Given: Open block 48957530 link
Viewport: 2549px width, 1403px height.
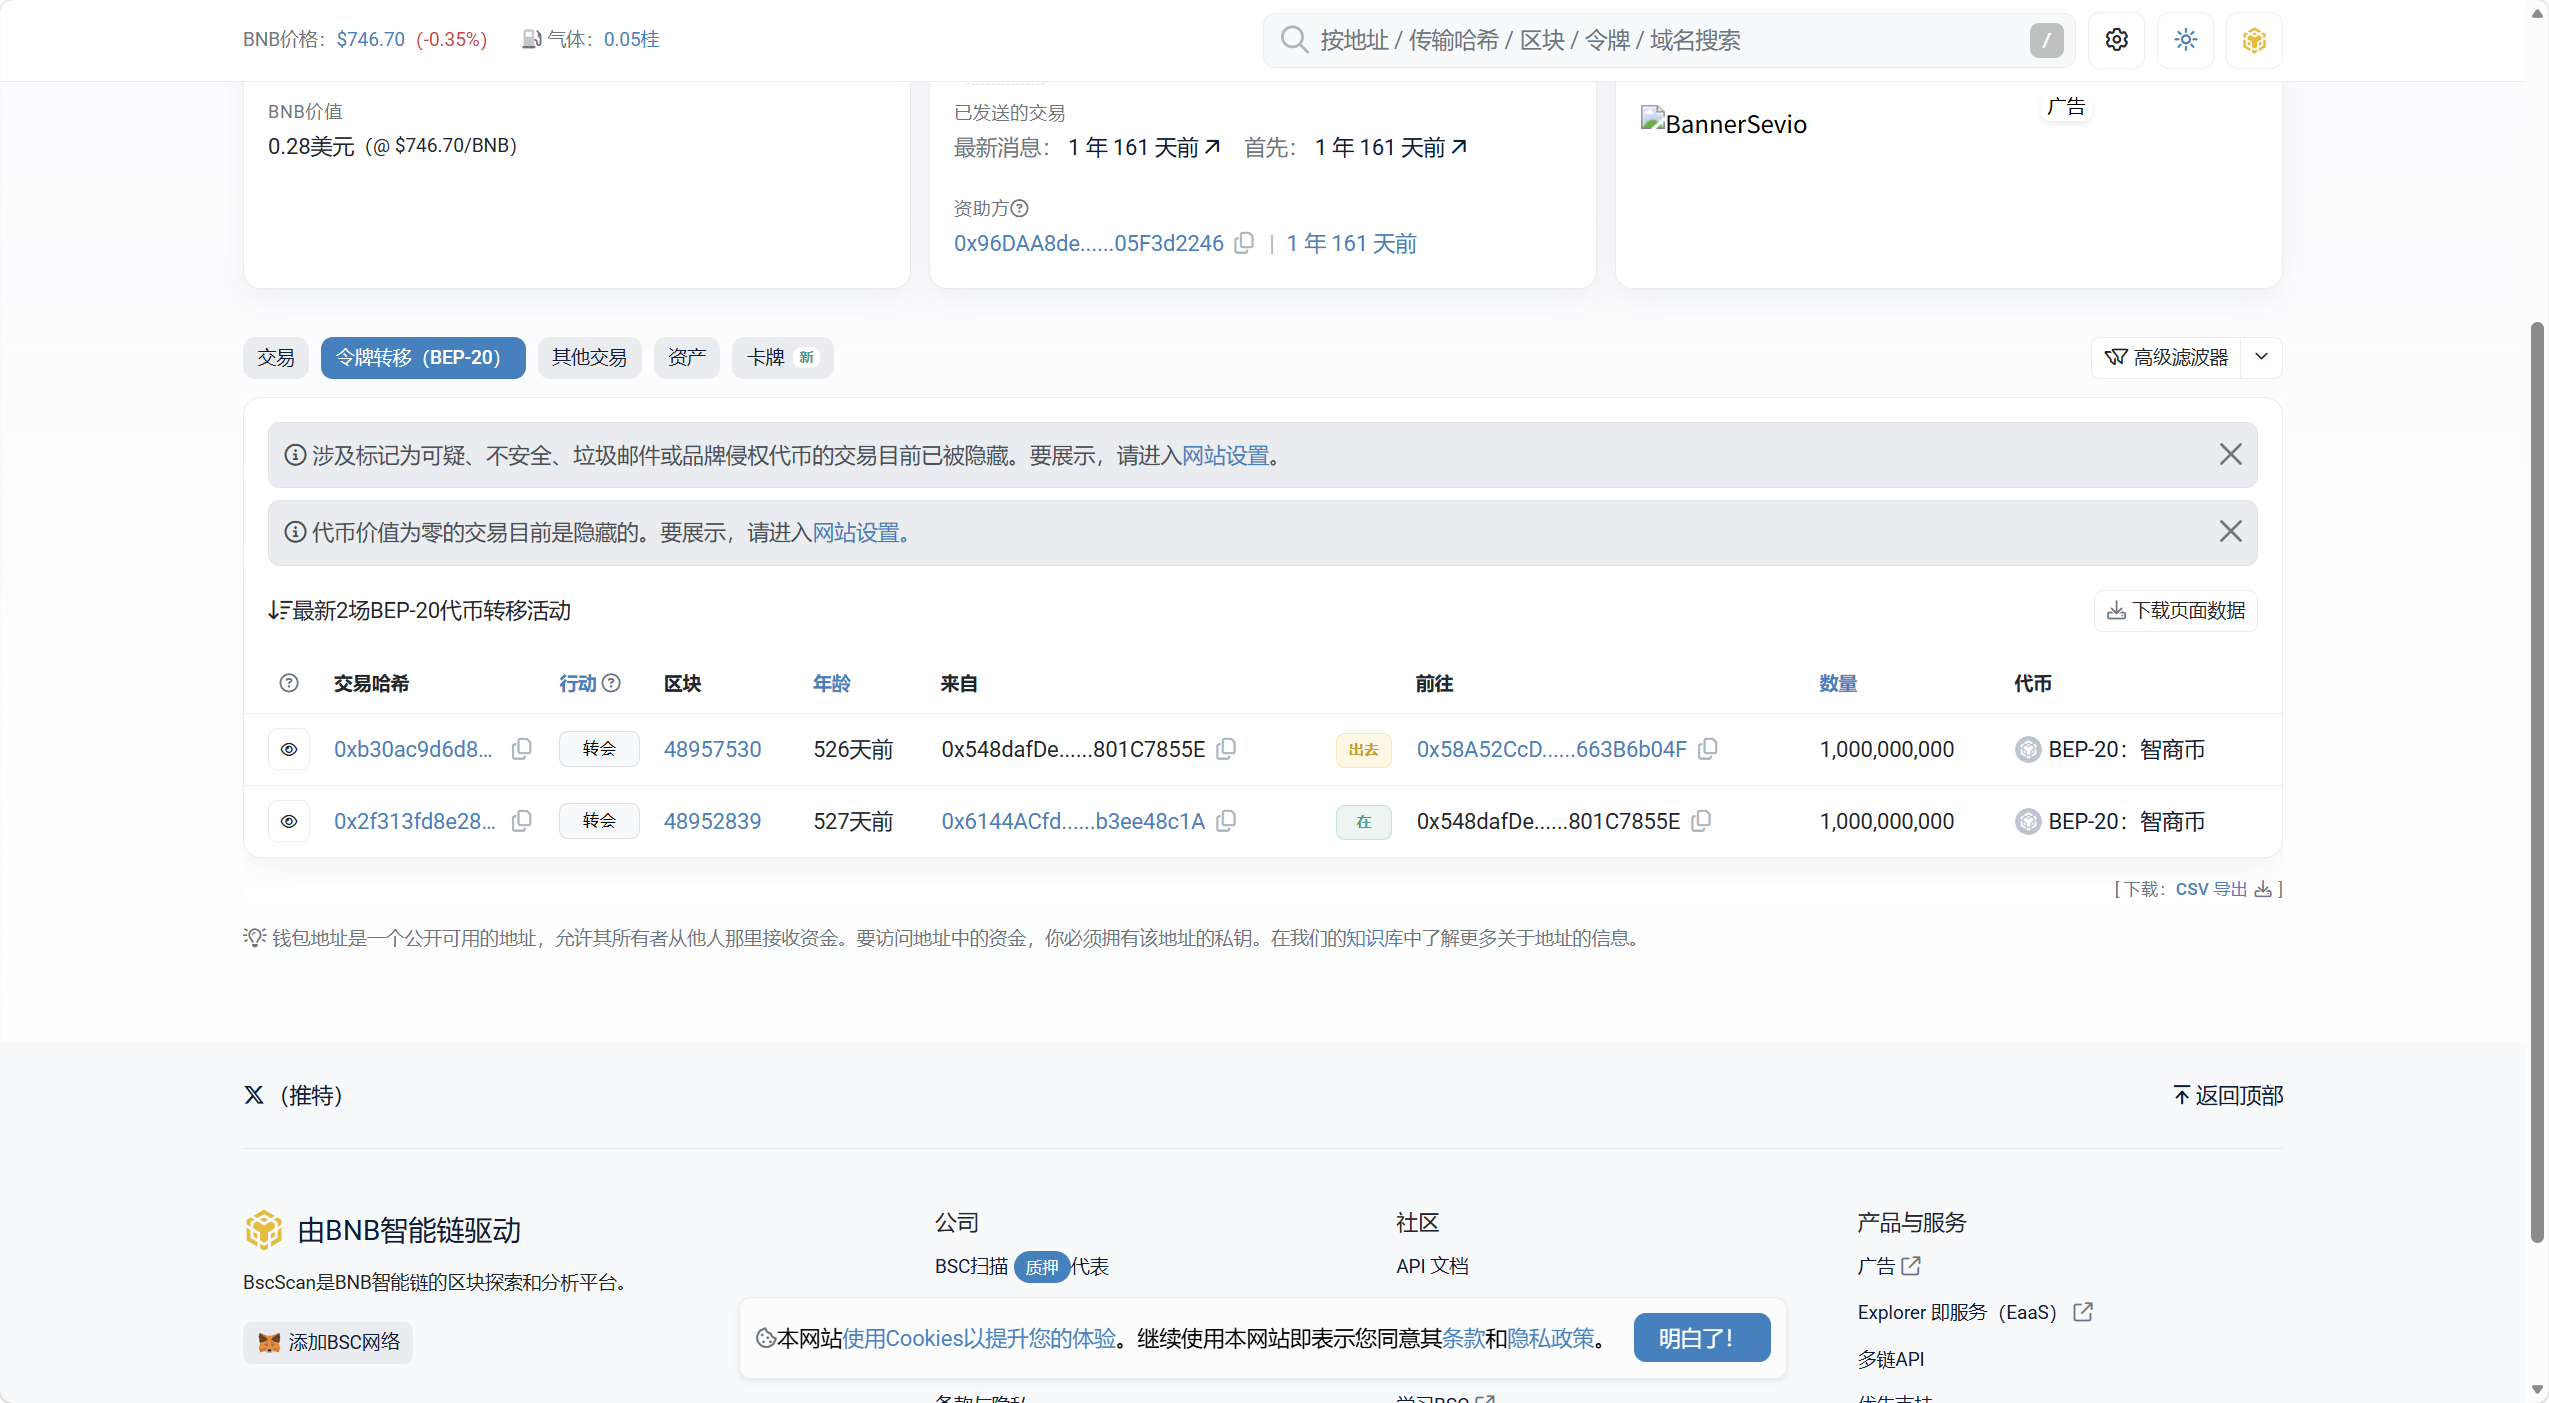Looking at the screenshot, I should (x=712, y=749).
